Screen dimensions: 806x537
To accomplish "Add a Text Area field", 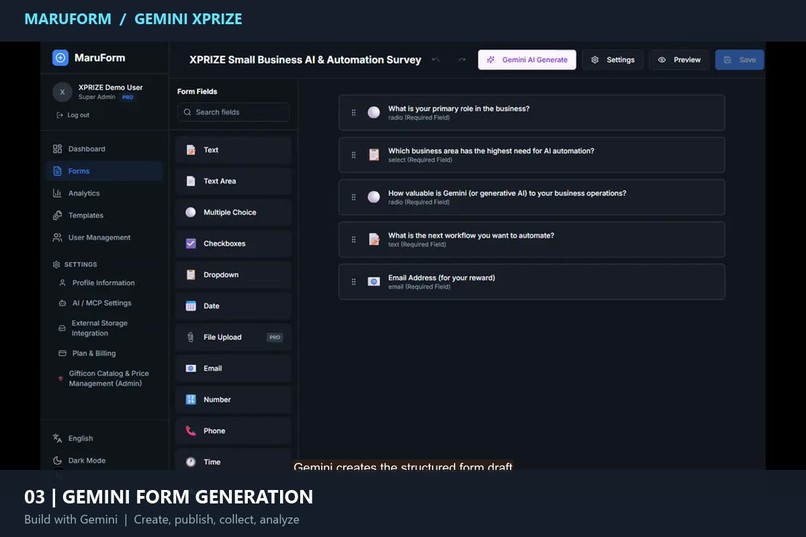I will click(233, 181).
